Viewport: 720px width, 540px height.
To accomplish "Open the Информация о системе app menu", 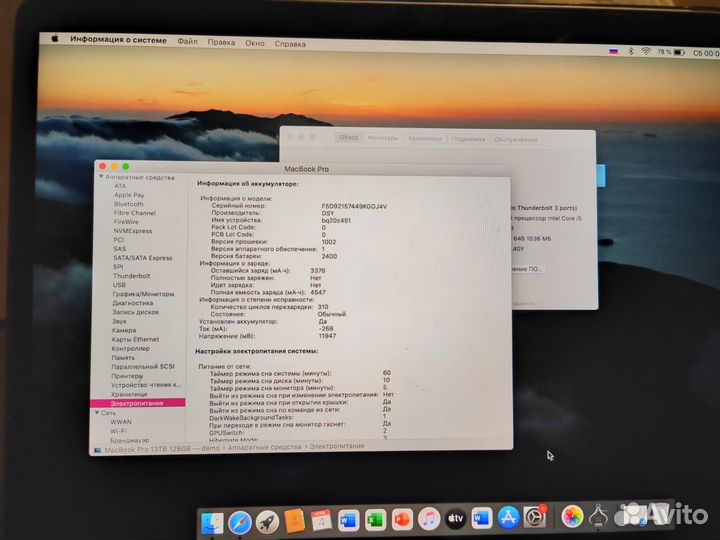I will 118,40.
